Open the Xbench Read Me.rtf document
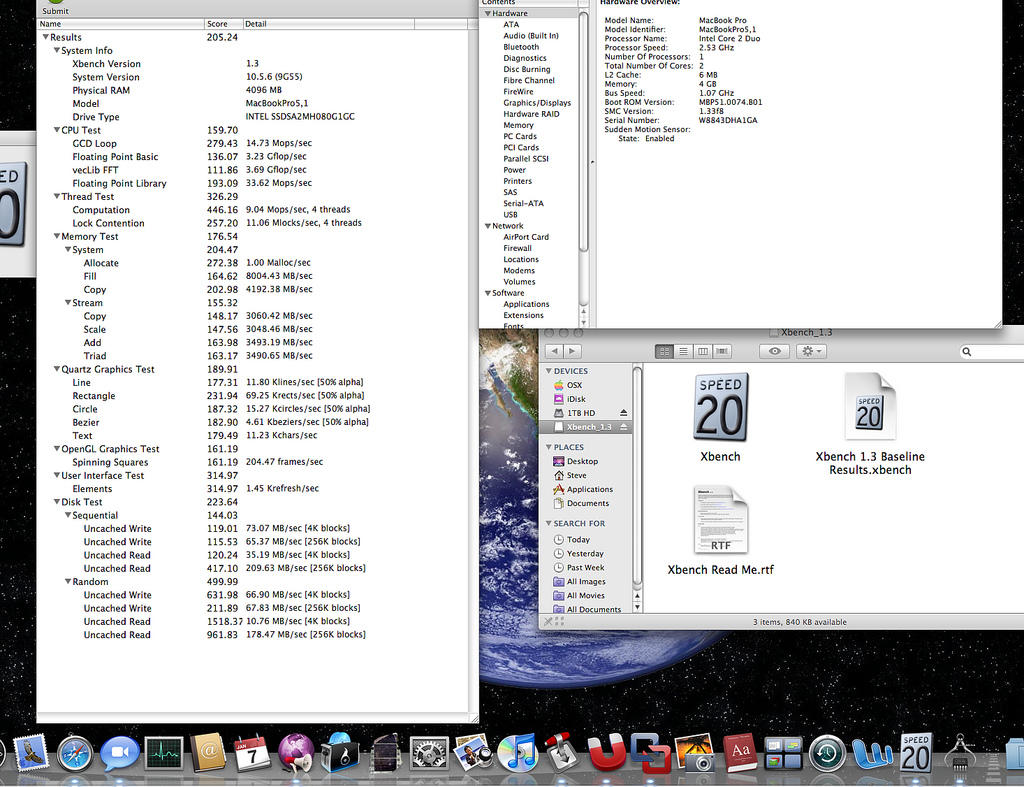Screen dimensions: 1024x787 click(720, 520)
